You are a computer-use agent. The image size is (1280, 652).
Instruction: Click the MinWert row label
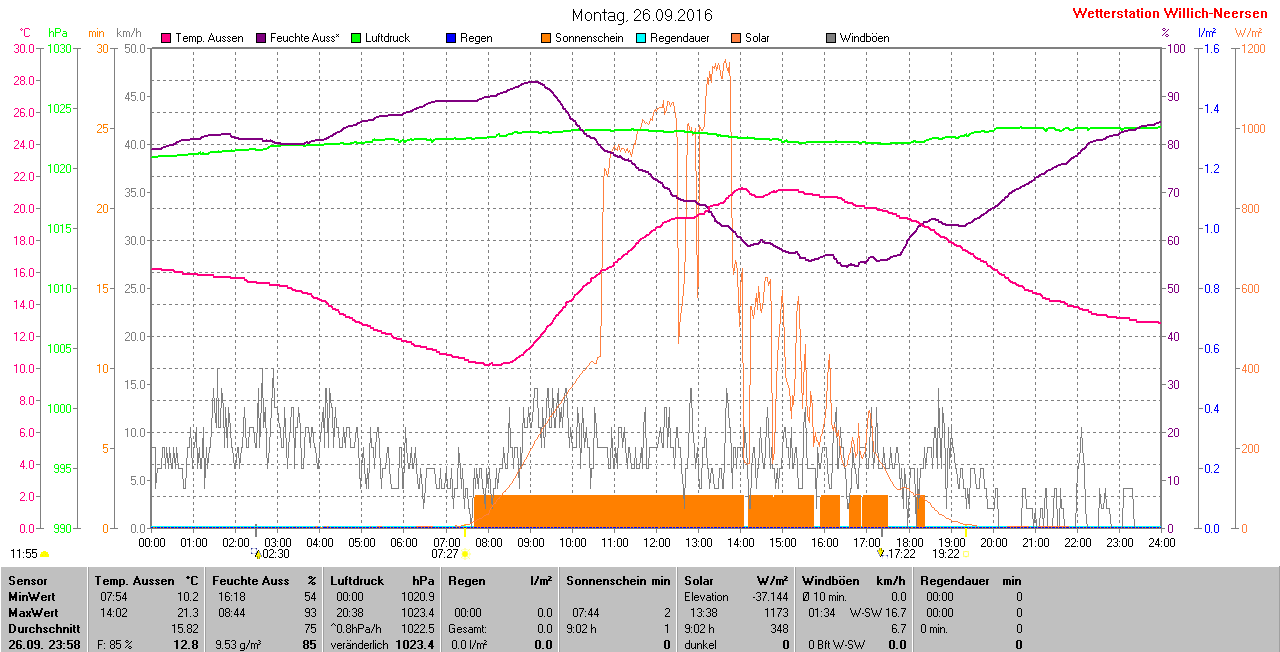pyautogui.click(x=33, y=597)
